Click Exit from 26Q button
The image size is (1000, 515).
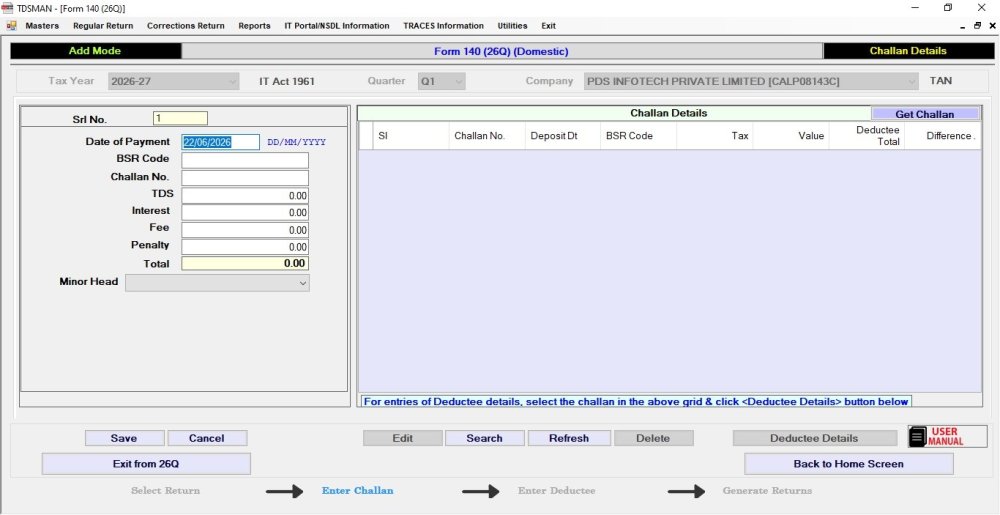146,464
